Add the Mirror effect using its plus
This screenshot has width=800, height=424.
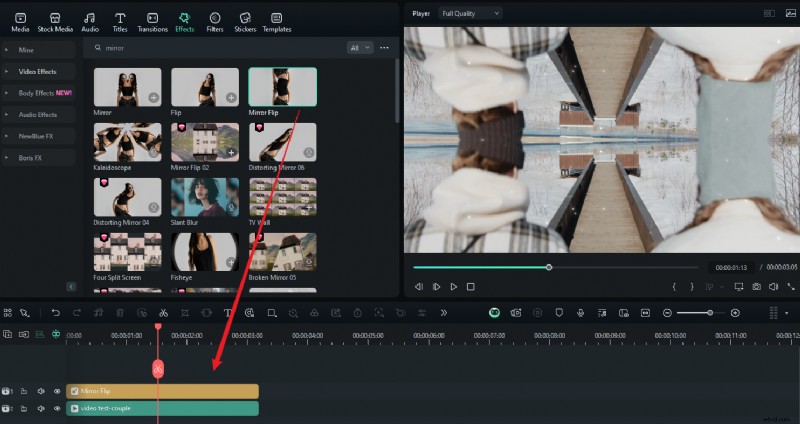click(154, 97)
